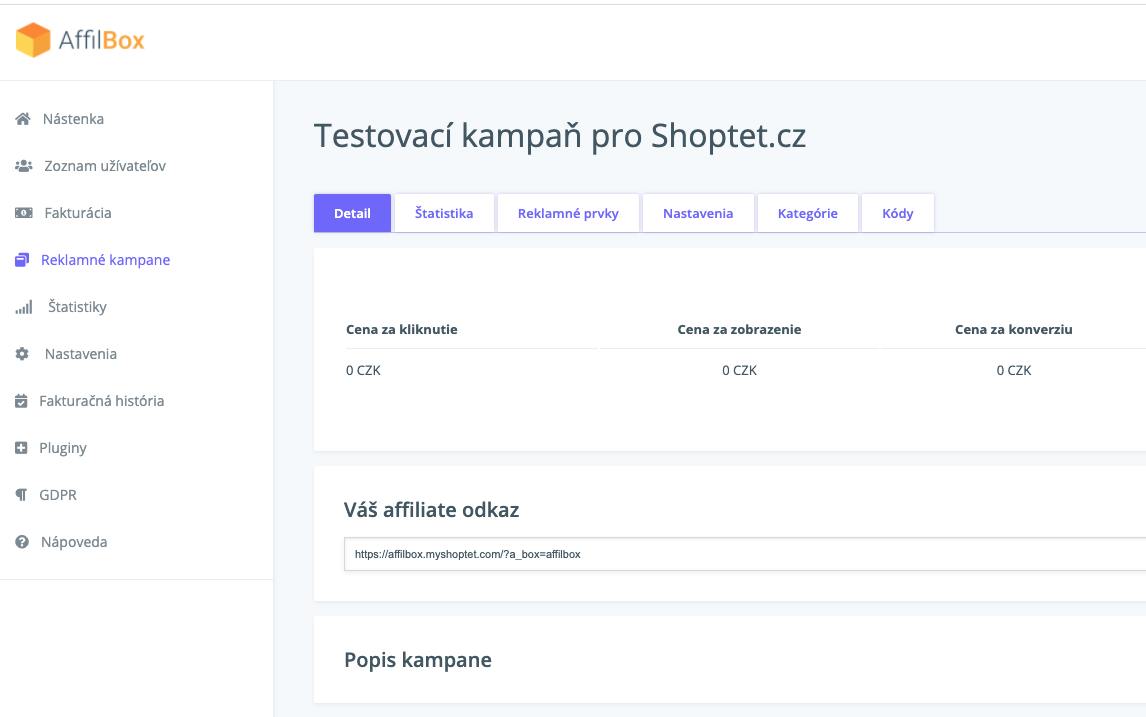The height and width of the screenshot is (717, 1146).
Task: Select the Detail tab
Action: click(x=352, y=213)
